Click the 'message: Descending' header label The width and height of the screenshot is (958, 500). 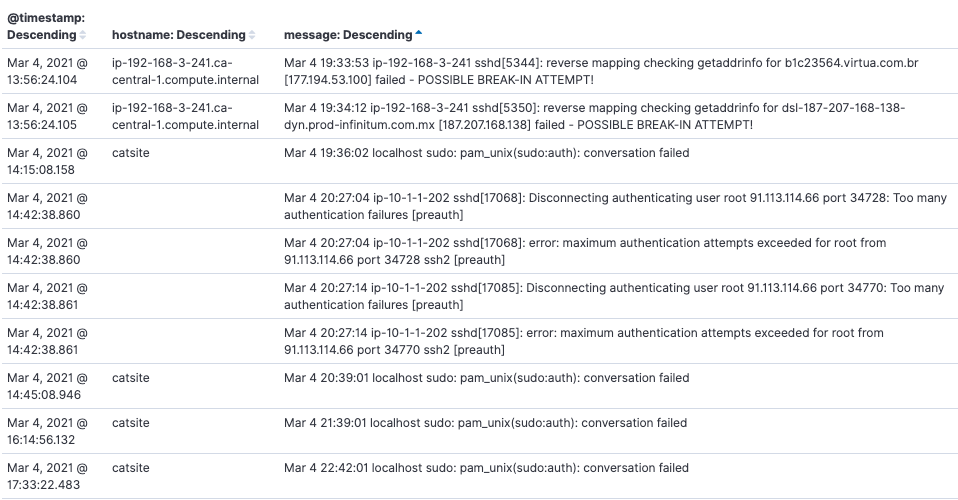347,35
